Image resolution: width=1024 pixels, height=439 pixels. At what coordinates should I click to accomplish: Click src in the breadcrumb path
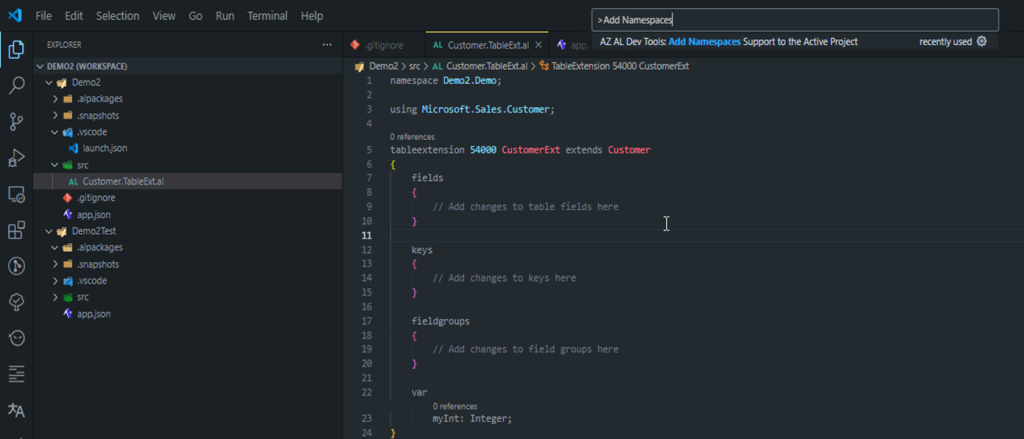click(x=415, y=66)
